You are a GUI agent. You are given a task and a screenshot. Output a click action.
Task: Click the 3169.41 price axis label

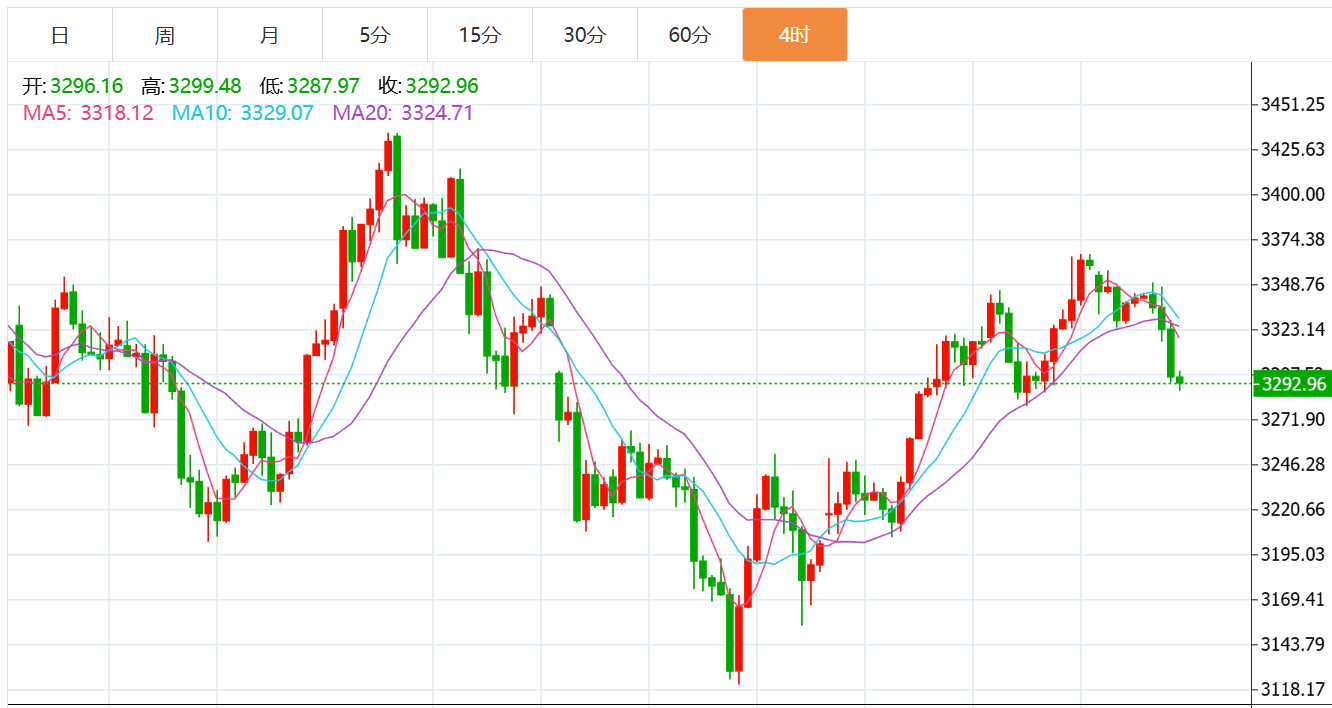click(x=1293, y=600)
